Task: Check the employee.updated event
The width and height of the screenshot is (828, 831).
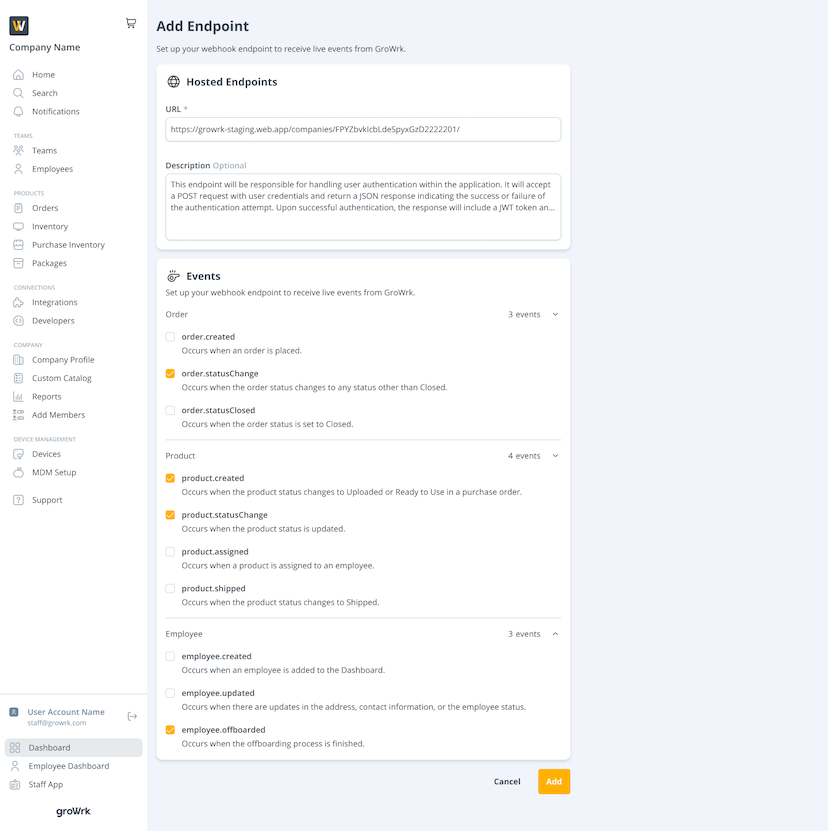Action: [x=171, y=692]
